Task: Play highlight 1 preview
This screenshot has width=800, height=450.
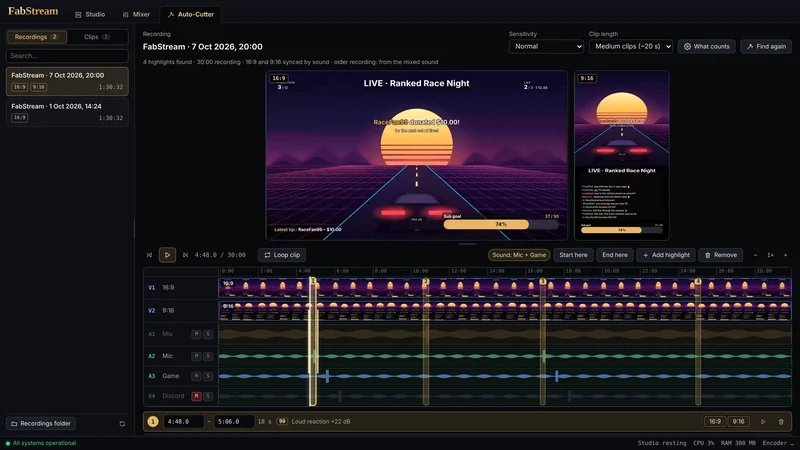Action: (x=763, y=421)
